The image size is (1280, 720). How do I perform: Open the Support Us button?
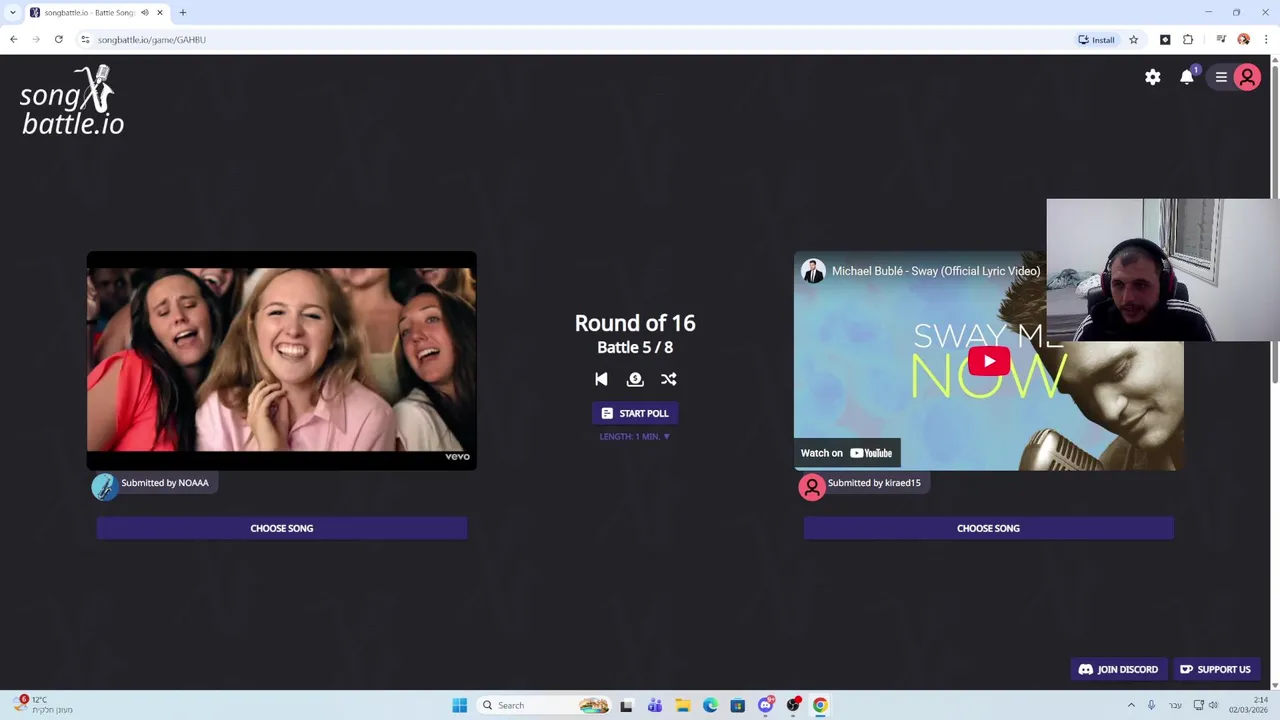coord(1215,670)
